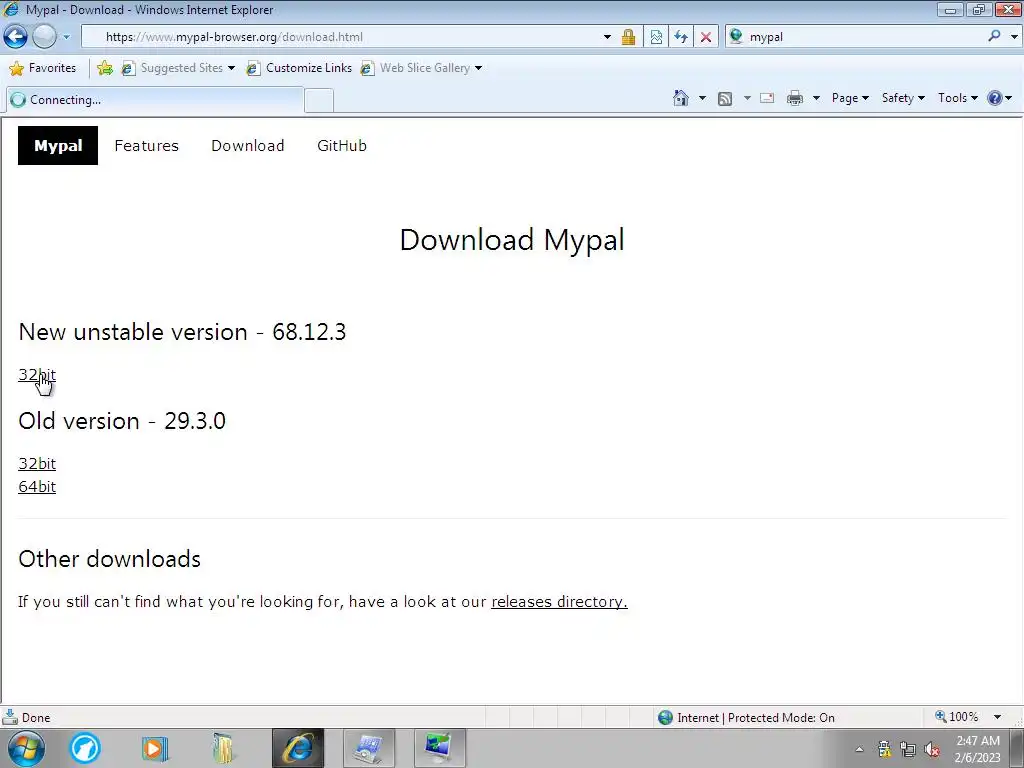Open the control panel taskbar window
This screenshot has height=768, width=1024.
pyautogui.click(x=369, y=748)
